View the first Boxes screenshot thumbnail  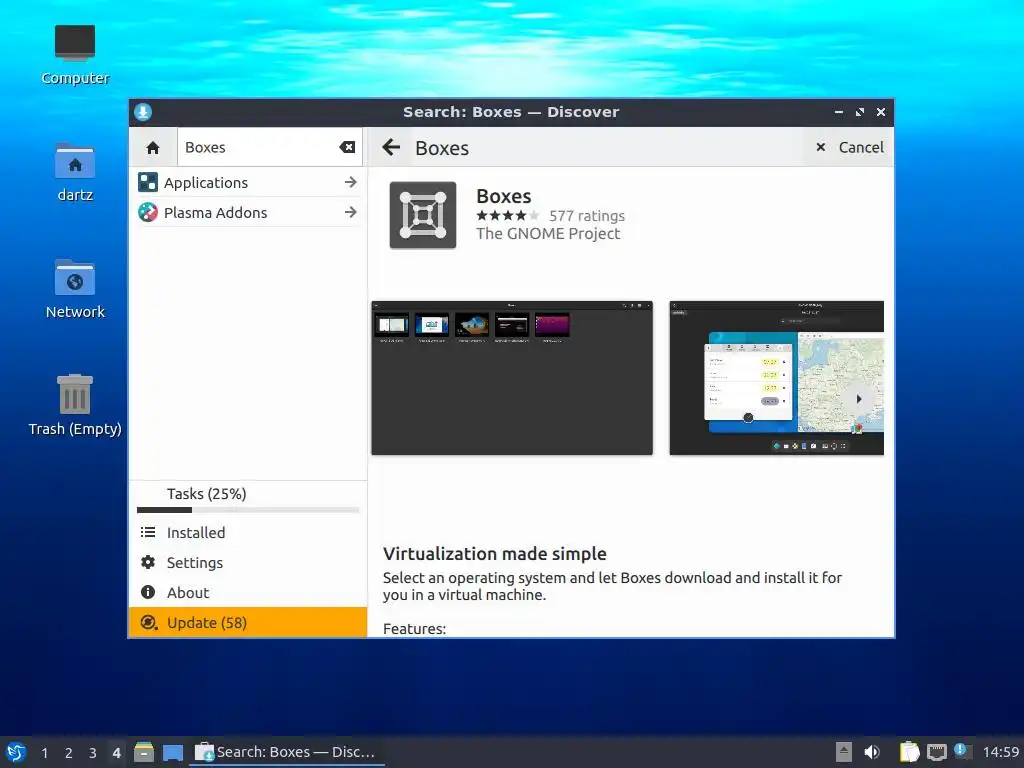point(512,378)
